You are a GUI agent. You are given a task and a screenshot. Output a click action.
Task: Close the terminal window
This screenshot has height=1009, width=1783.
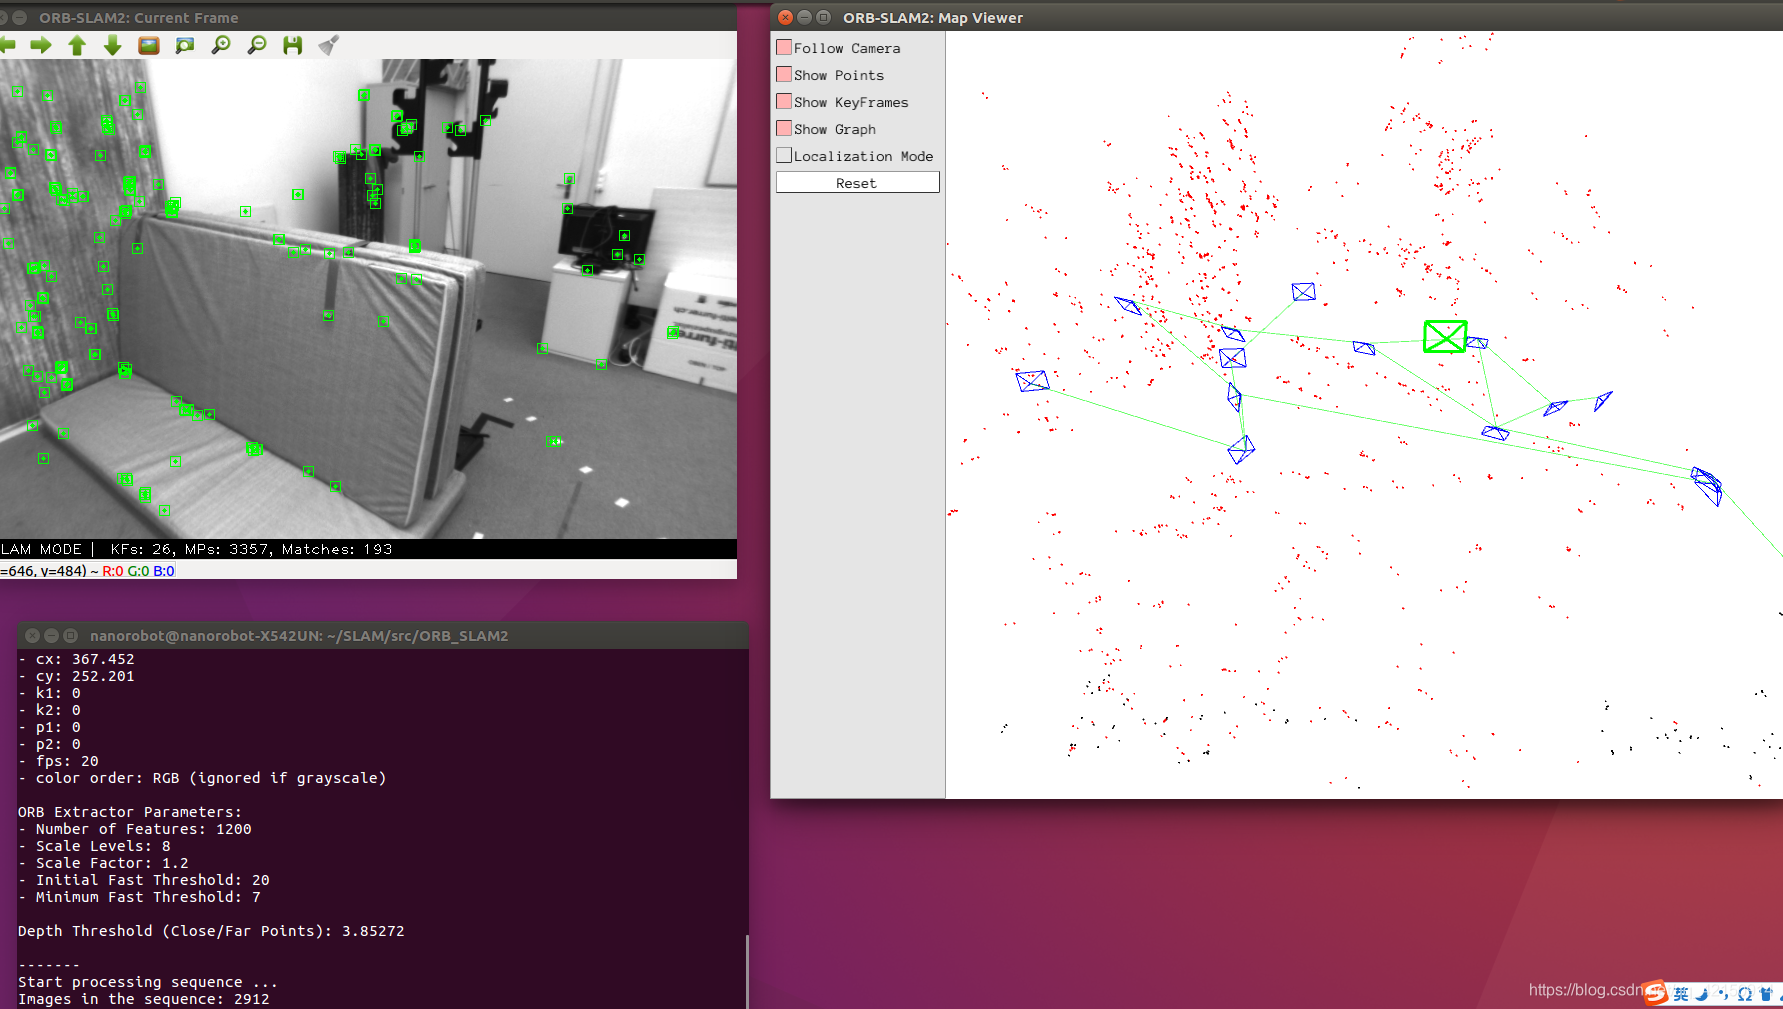coord(33,635)
